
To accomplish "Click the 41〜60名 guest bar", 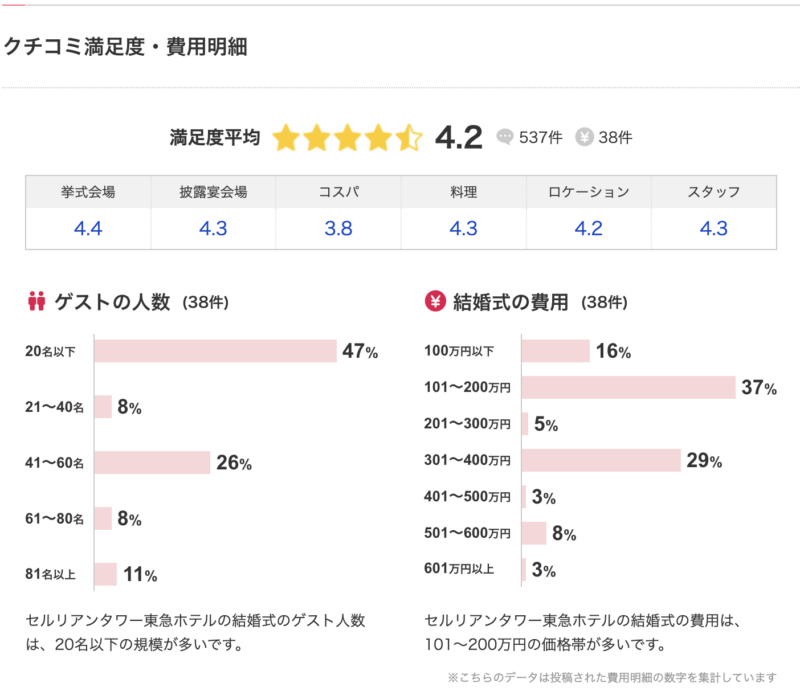I will [152, 463].
